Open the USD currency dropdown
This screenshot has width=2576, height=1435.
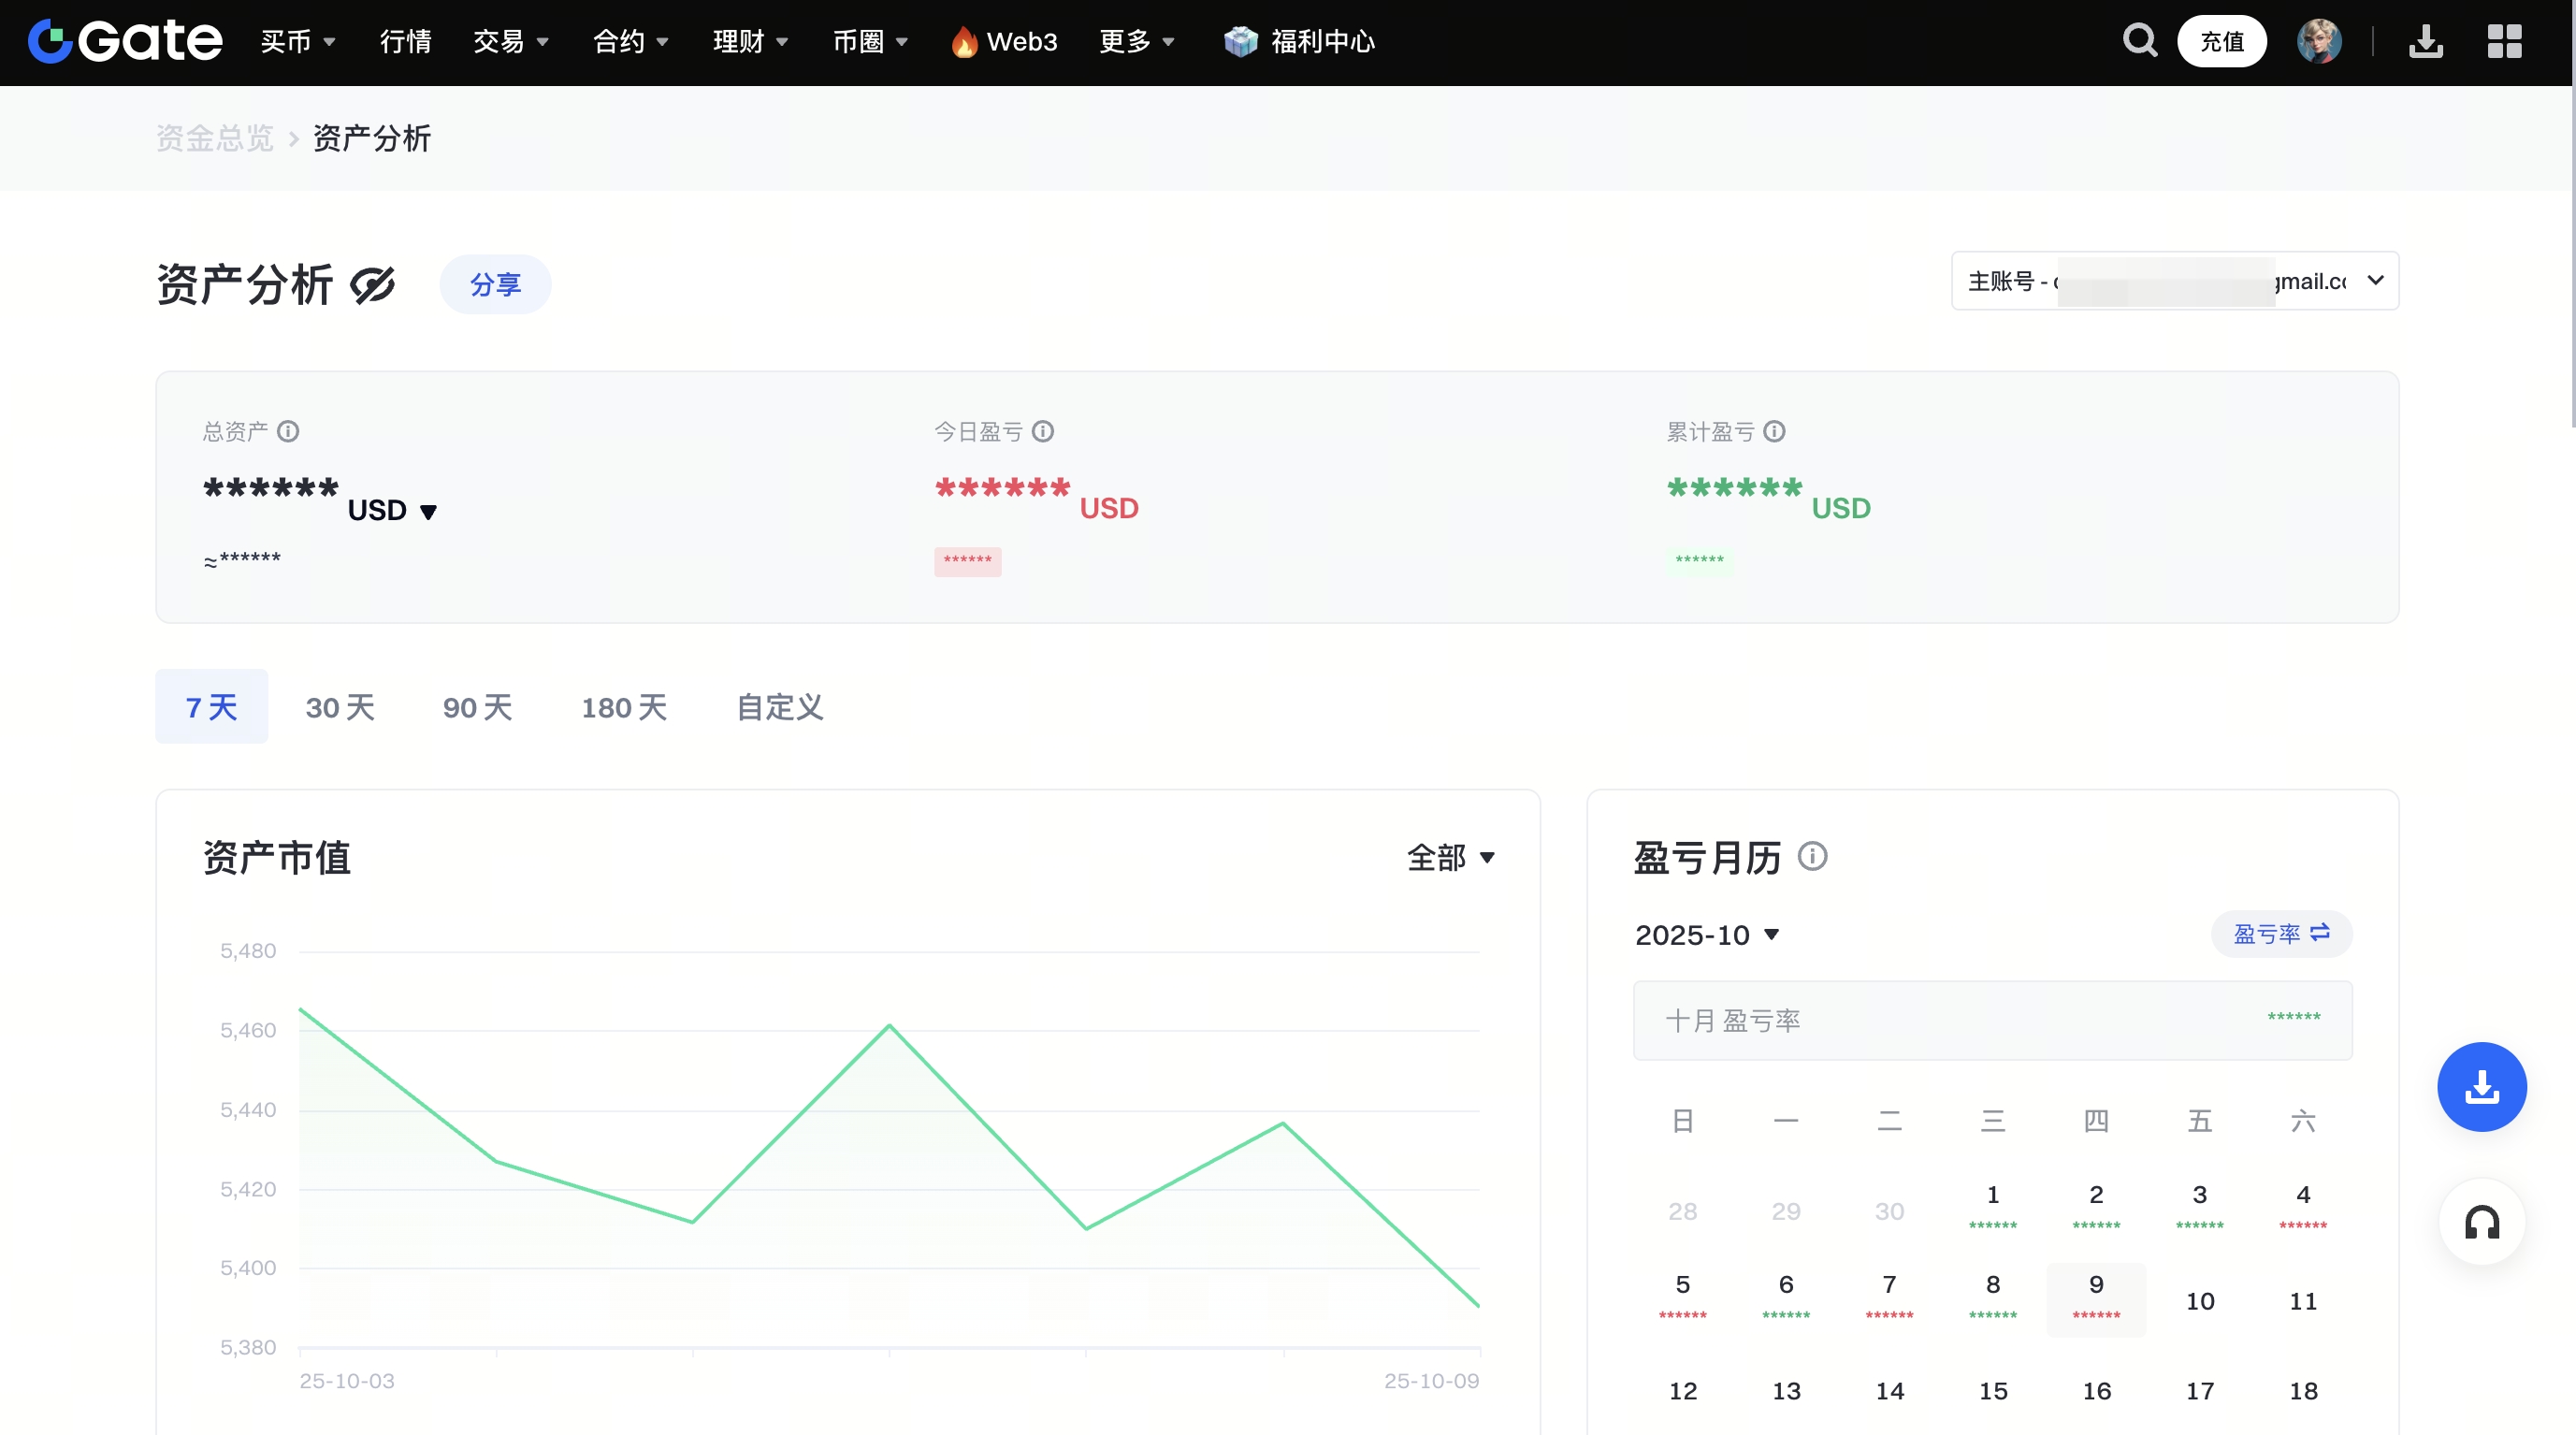[x=393, y=510]
